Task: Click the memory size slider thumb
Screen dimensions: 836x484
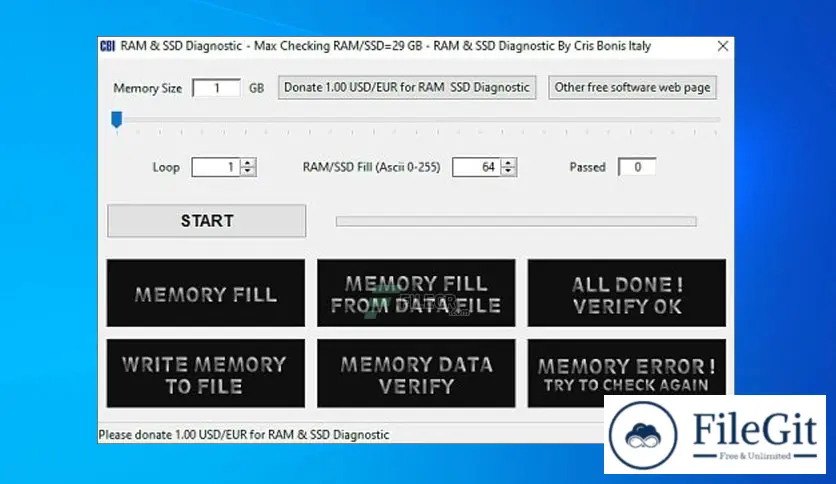Action: pos(116,119)
